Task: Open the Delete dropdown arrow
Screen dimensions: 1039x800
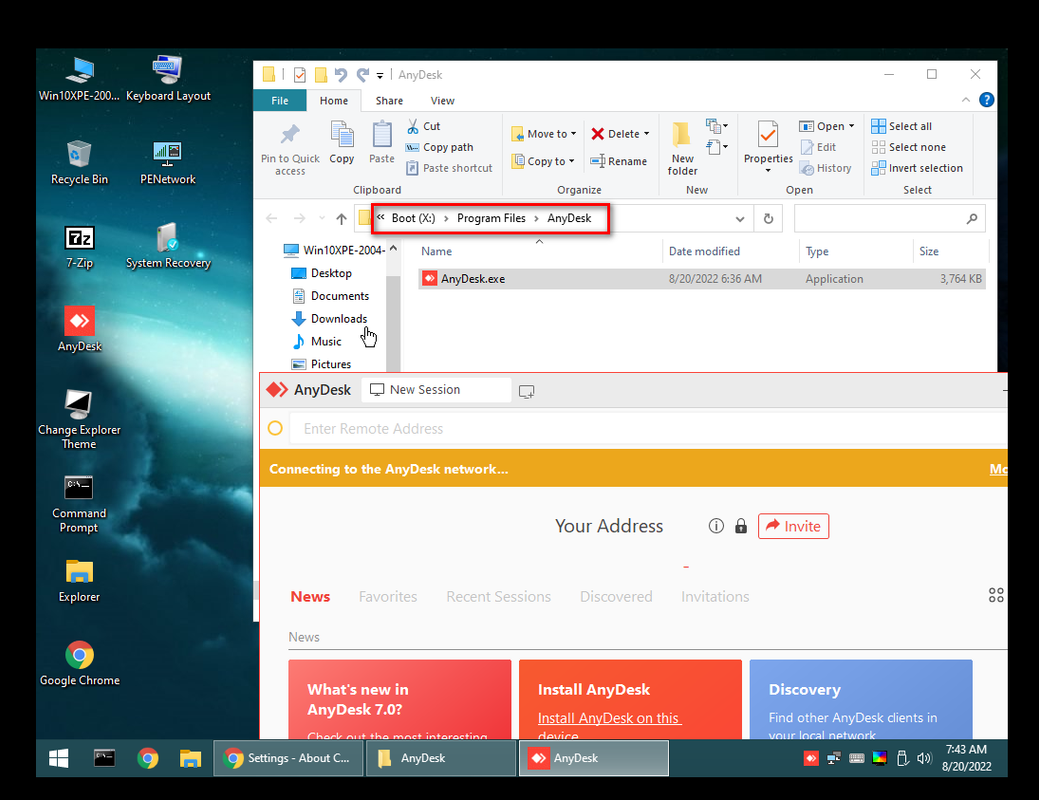Action: point(646,134)
